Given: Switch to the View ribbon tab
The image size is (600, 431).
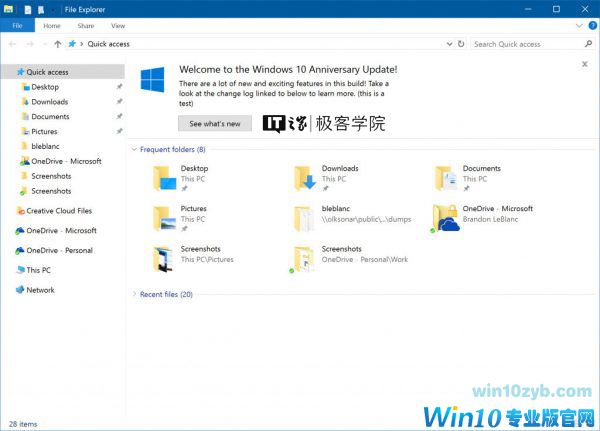Looking at the screenshot, I should (118, 25).
